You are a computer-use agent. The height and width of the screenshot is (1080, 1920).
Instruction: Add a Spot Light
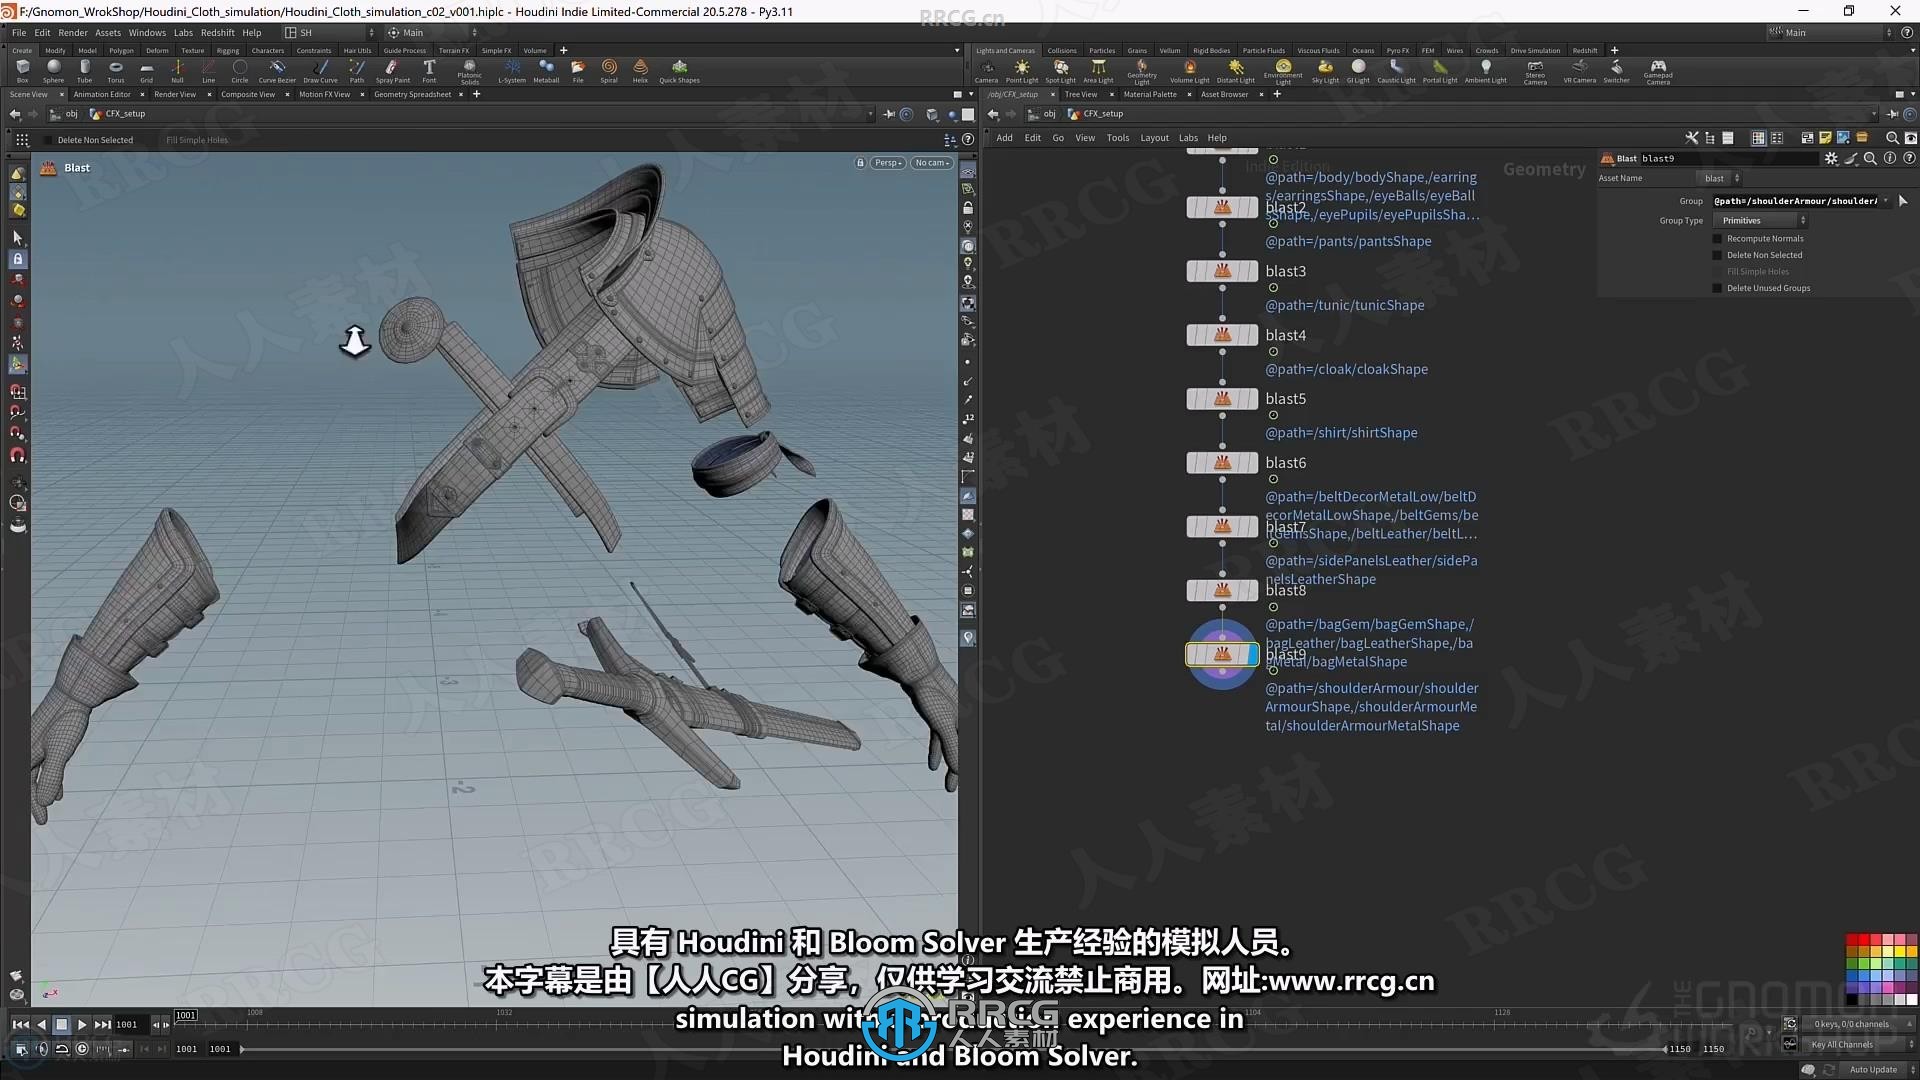pos(1060,71)
